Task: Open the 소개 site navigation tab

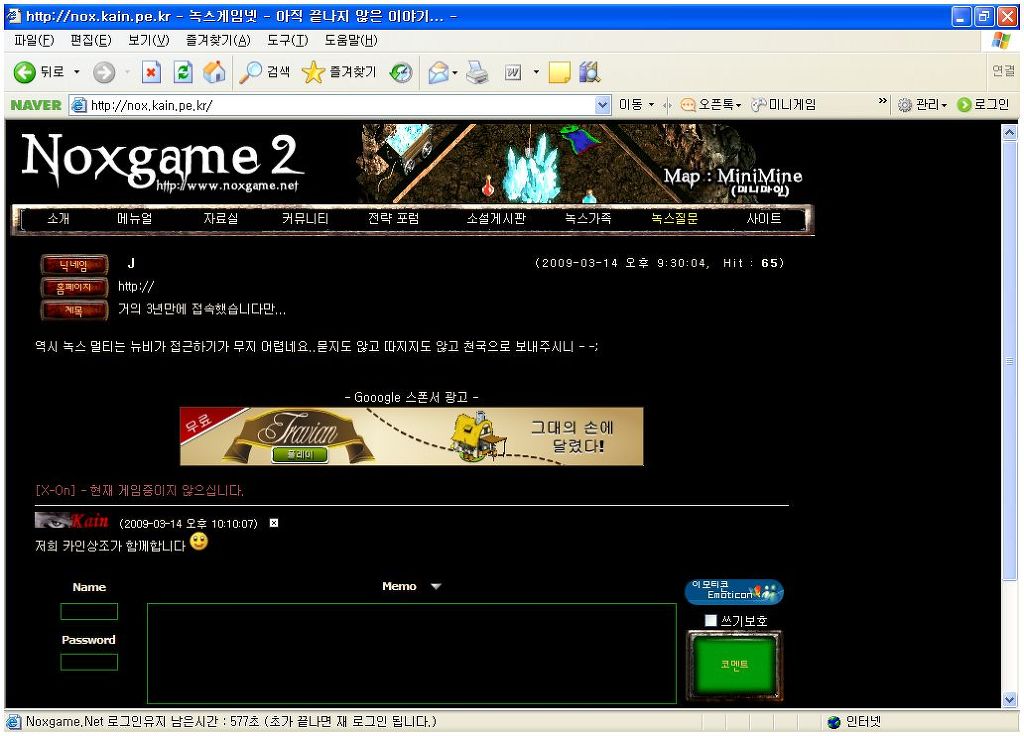Action: pos(58,219)
